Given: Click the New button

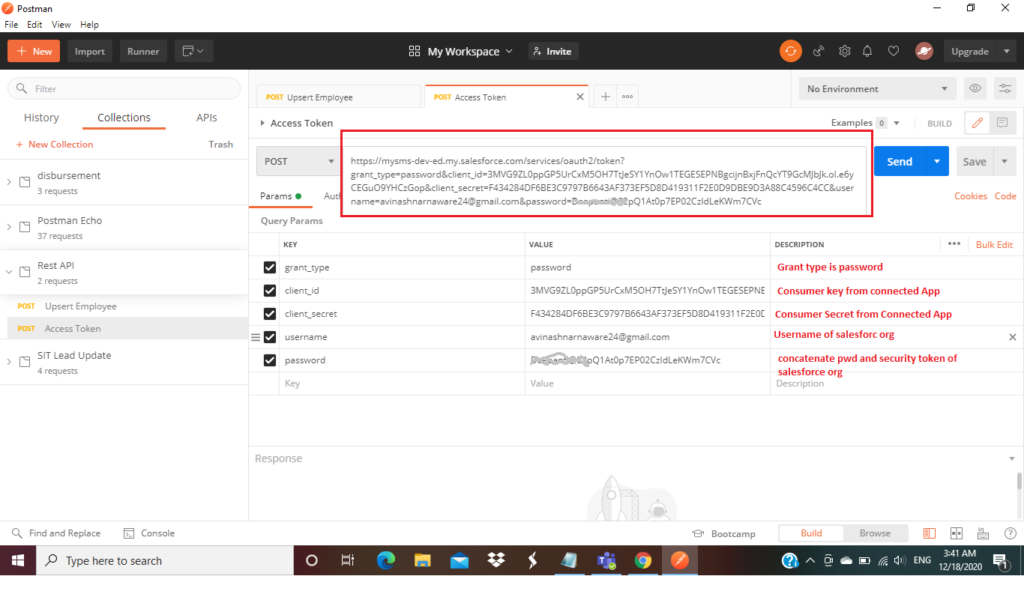Looking at the screenshot, I should (x=34, y=51).
